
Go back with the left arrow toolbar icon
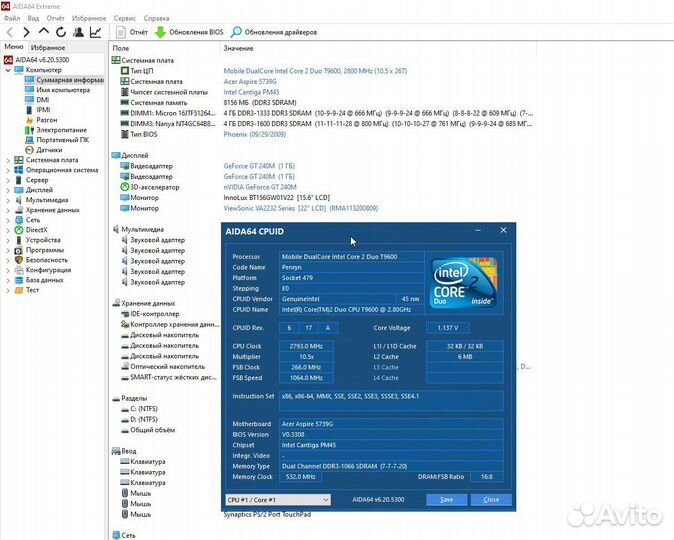point(9,32)
